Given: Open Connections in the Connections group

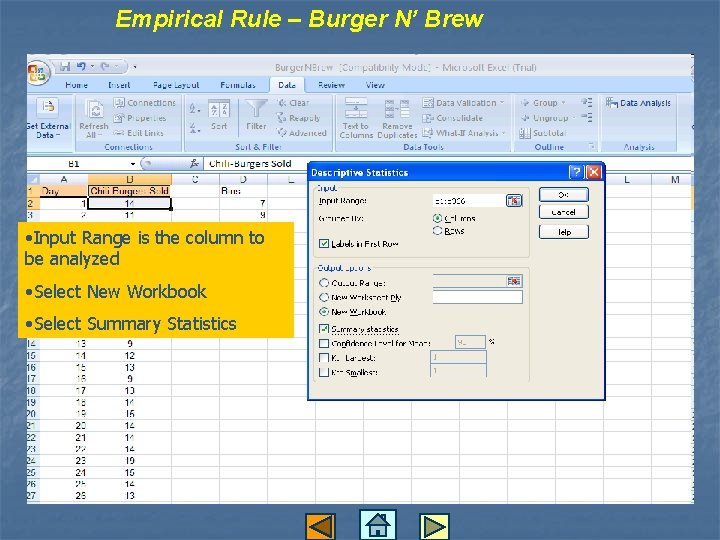Looking at the screenshot, I should pyautogui.click(x=145, y=103).
